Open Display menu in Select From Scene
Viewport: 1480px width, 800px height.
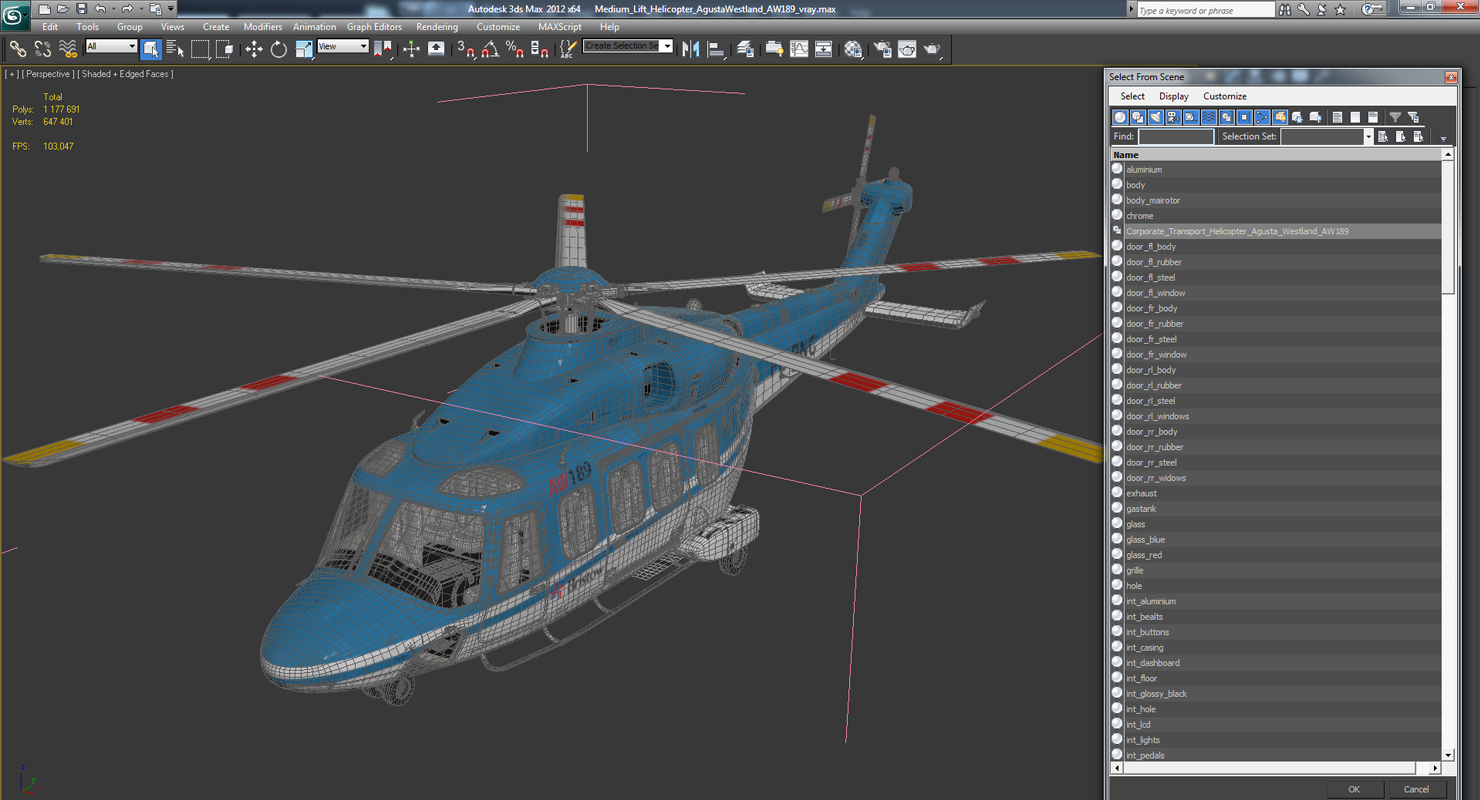(1174, 96)
